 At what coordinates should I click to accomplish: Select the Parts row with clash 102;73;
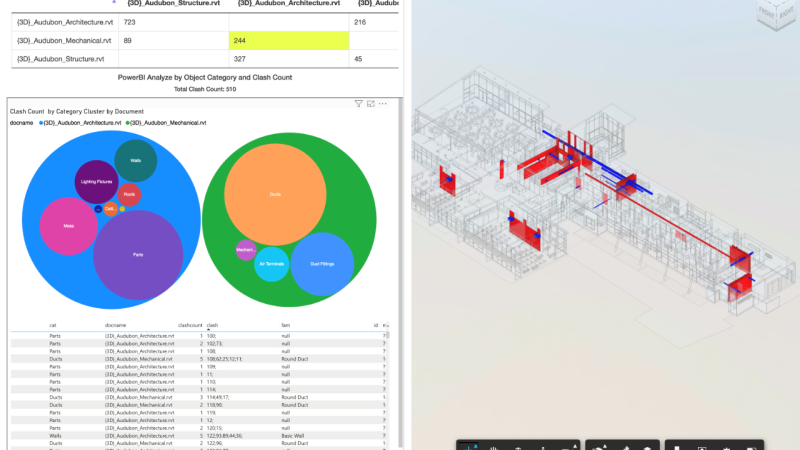[199, 344]
